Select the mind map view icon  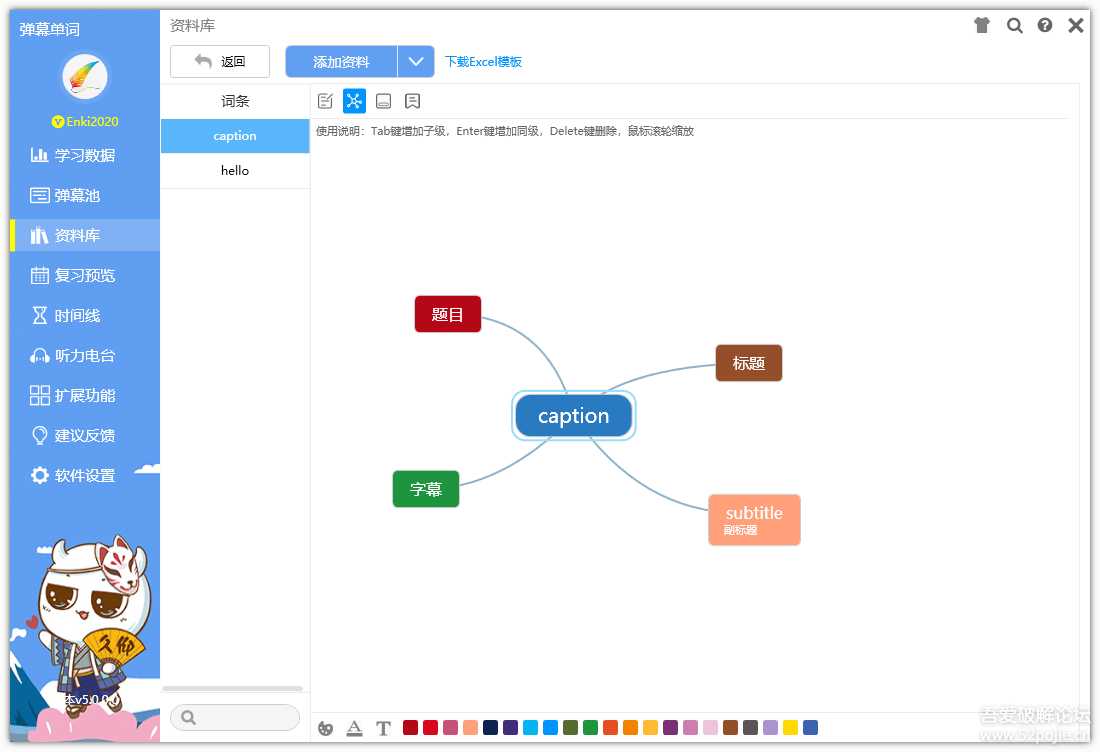(354, 100)
